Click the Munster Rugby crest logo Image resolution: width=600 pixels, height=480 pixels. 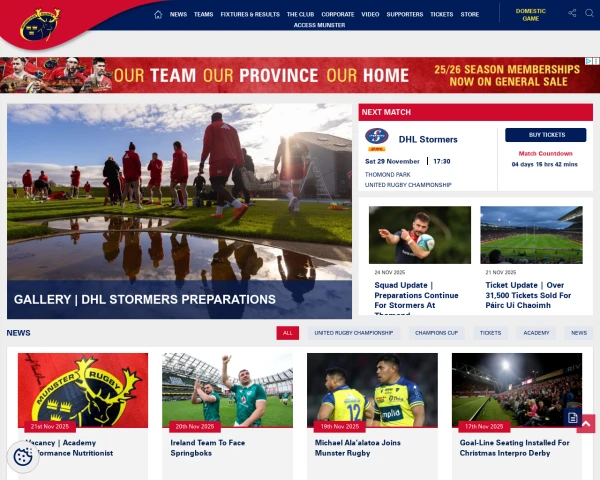[x=41, y=25]
